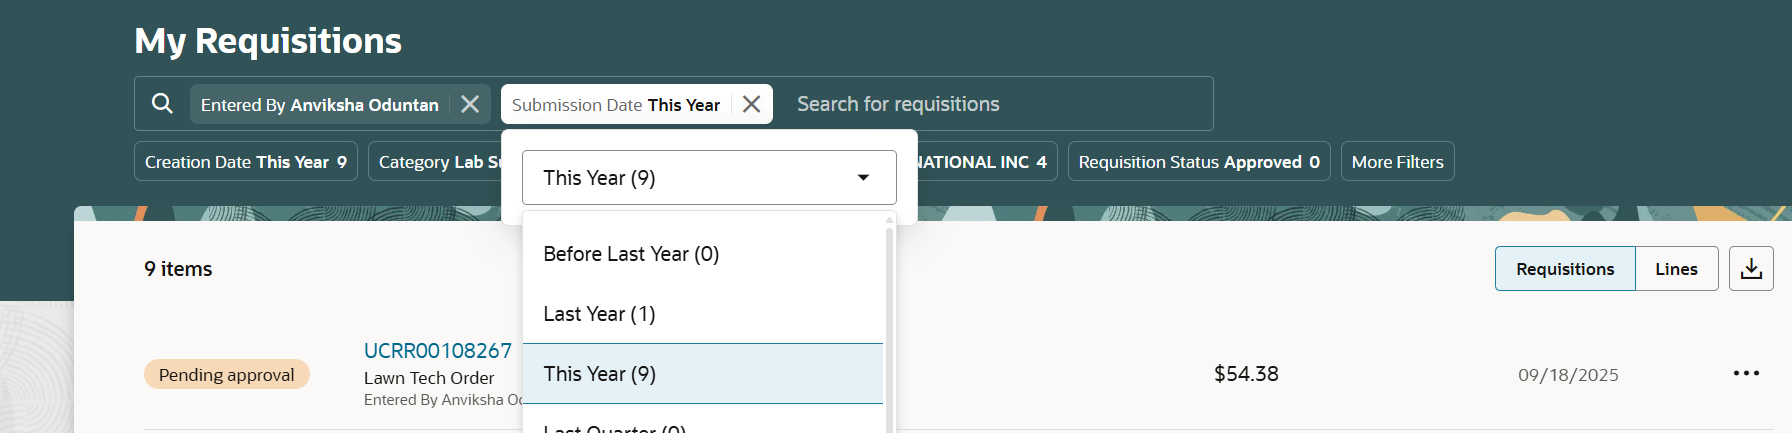Open More Filters
The image size is (1792, 433).
(x=1397, y=162)
